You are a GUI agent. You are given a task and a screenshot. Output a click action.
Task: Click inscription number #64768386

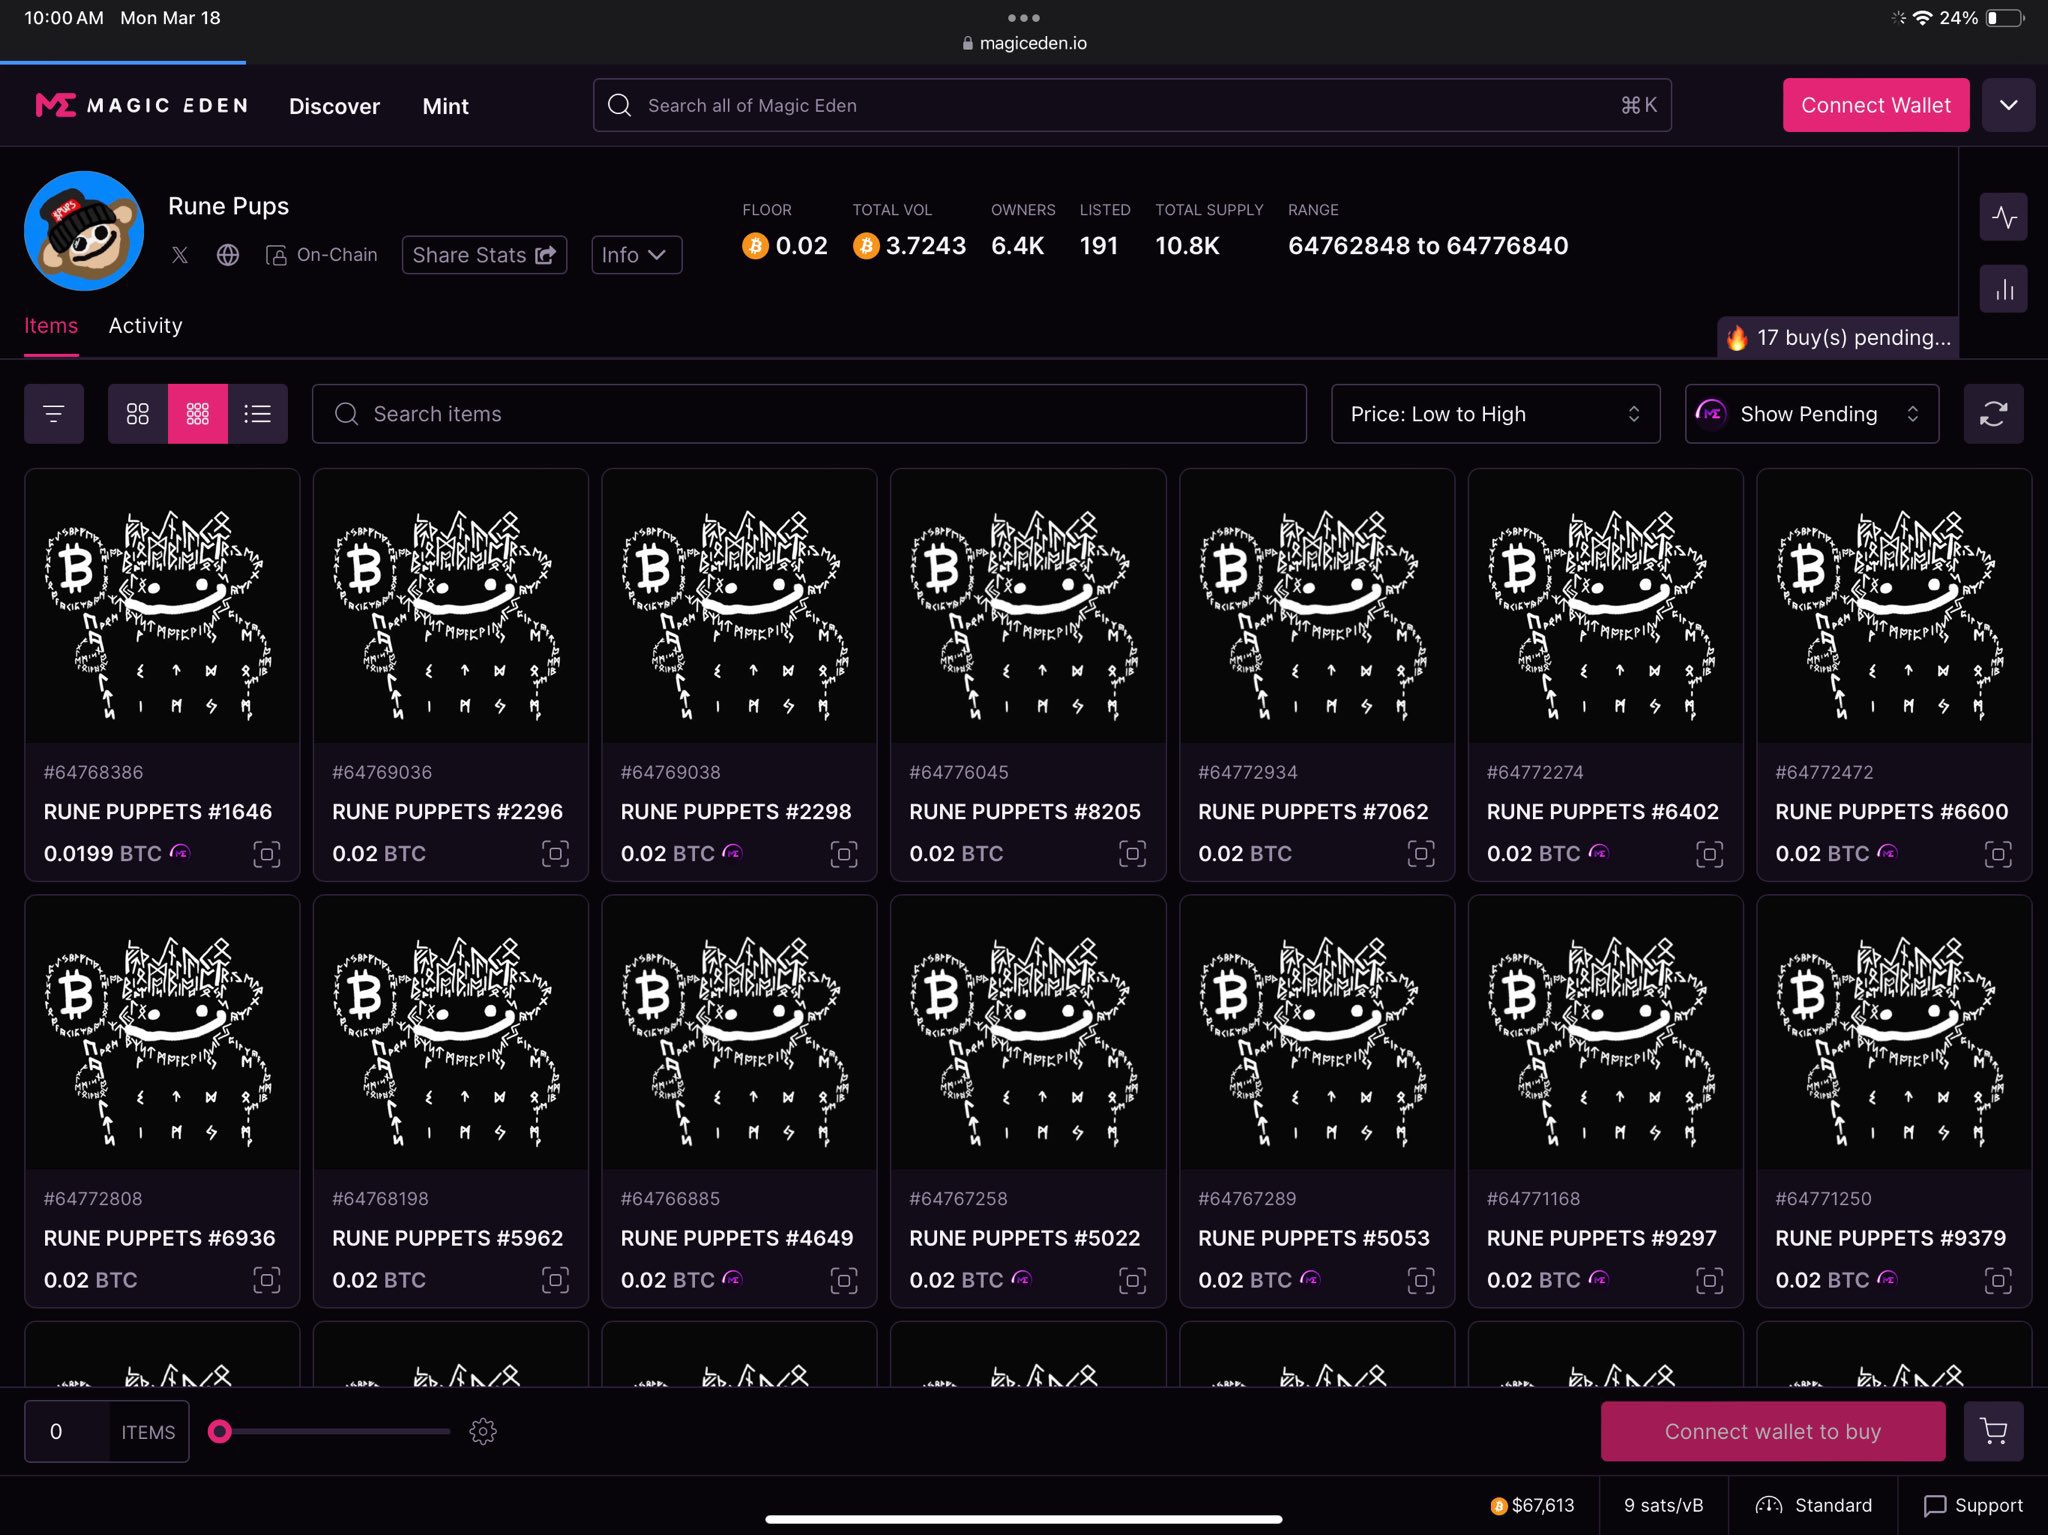pyautogui.click(x=93, y=772)
